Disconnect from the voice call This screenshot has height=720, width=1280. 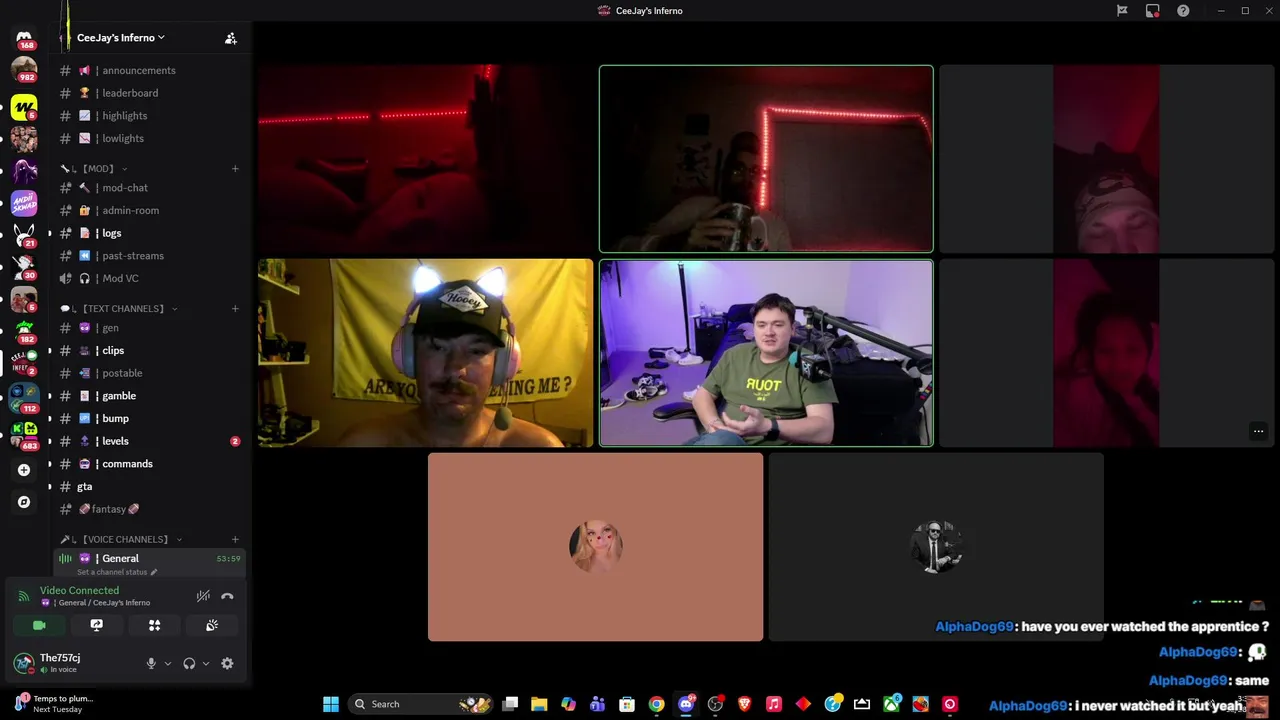point(227,596)
